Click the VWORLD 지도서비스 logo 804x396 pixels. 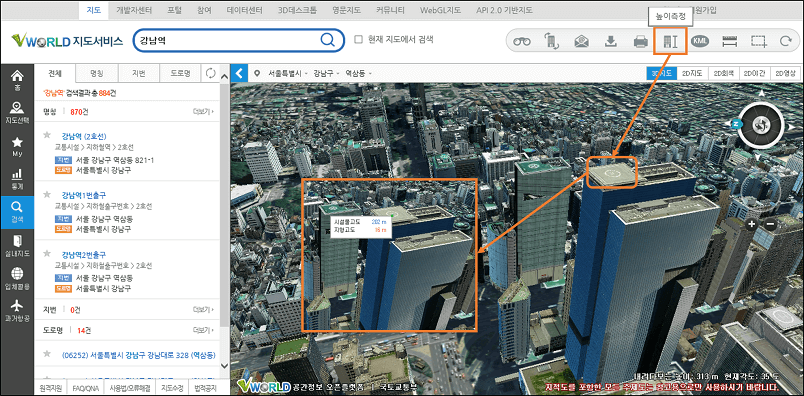pyautogui.click(x=67, y=41)
